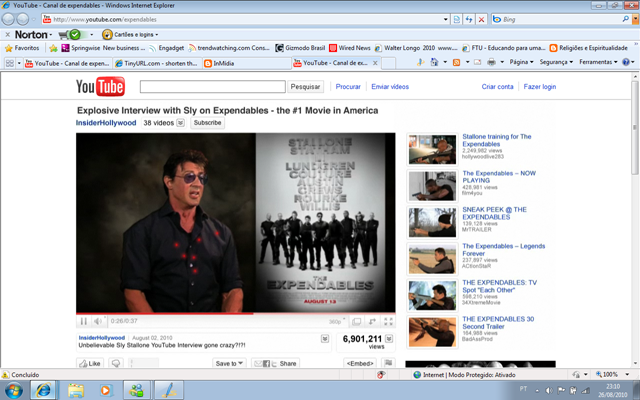Click the RSS feeds icon

457,62
